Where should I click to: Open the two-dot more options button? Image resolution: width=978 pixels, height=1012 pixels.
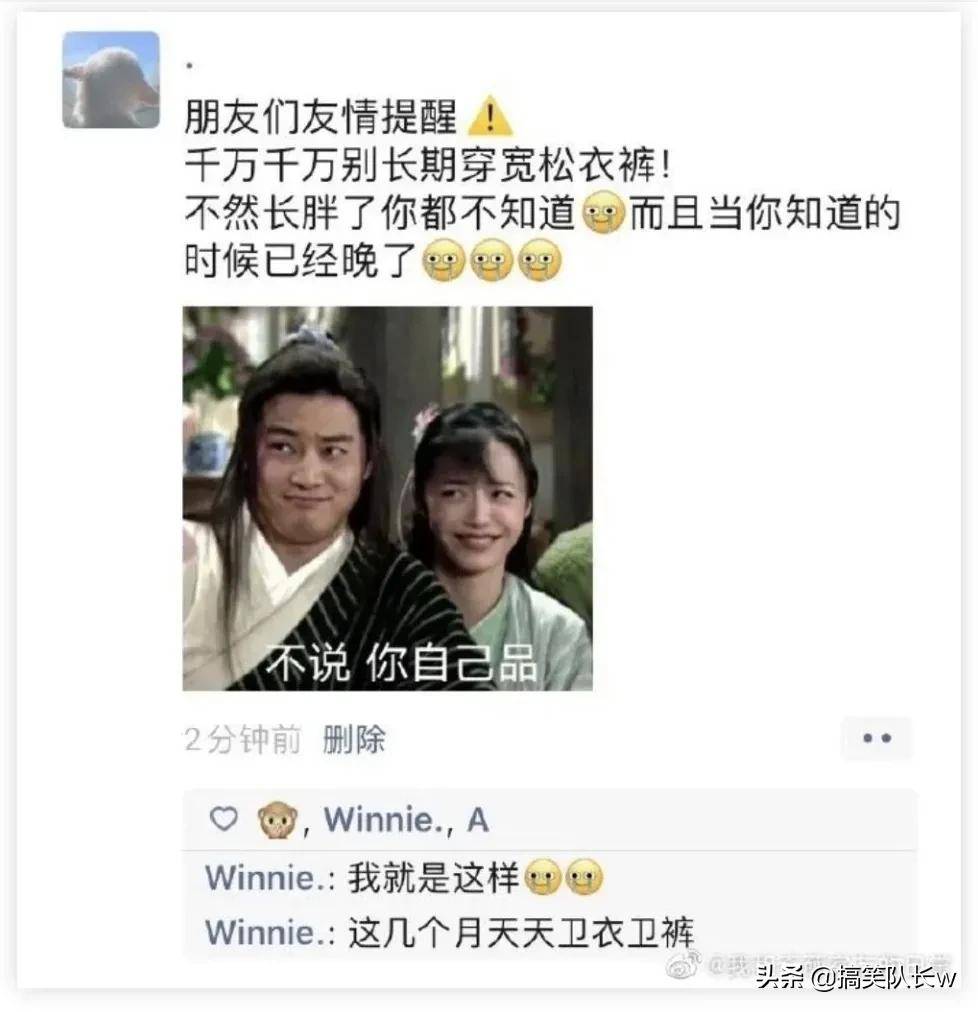click(877, 738)
